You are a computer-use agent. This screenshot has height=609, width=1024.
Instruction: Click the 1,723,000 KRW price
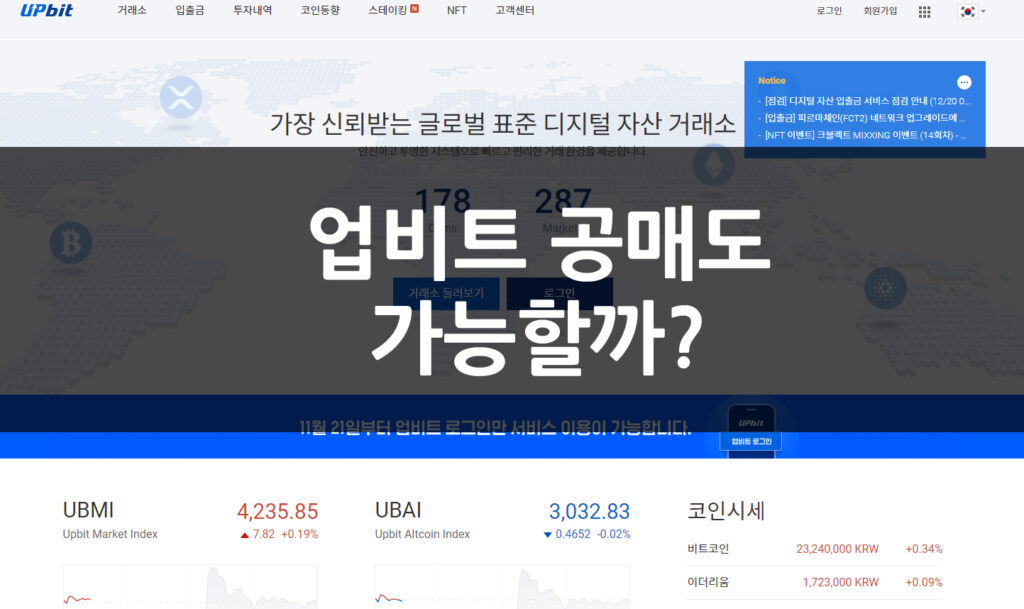point(840,582)
